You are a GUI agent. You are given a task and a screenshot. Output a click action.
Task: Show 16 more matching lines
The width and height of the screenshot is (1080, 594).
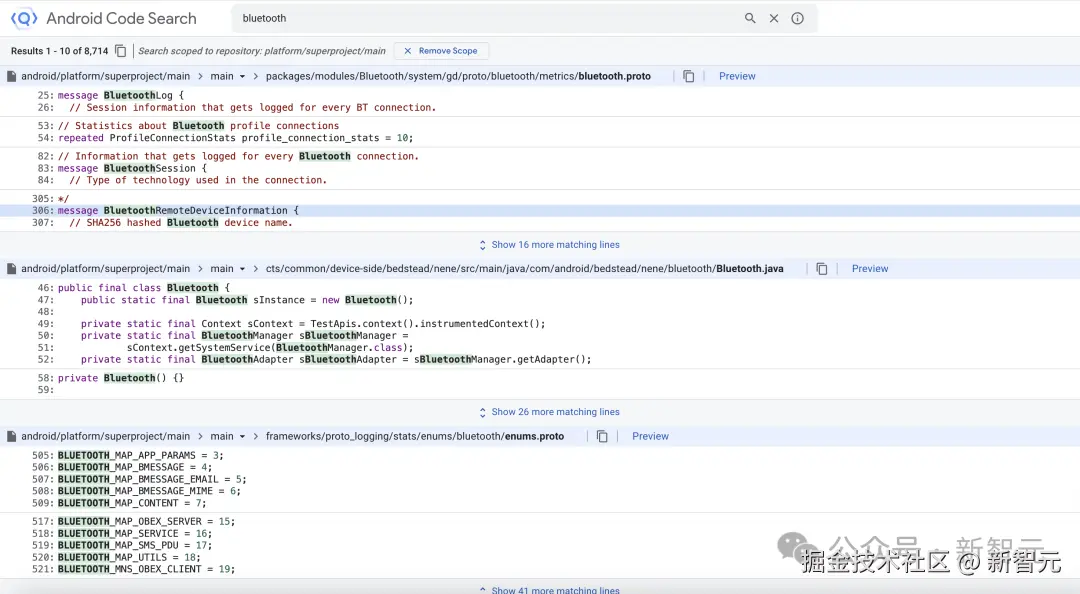coord(549,245)
